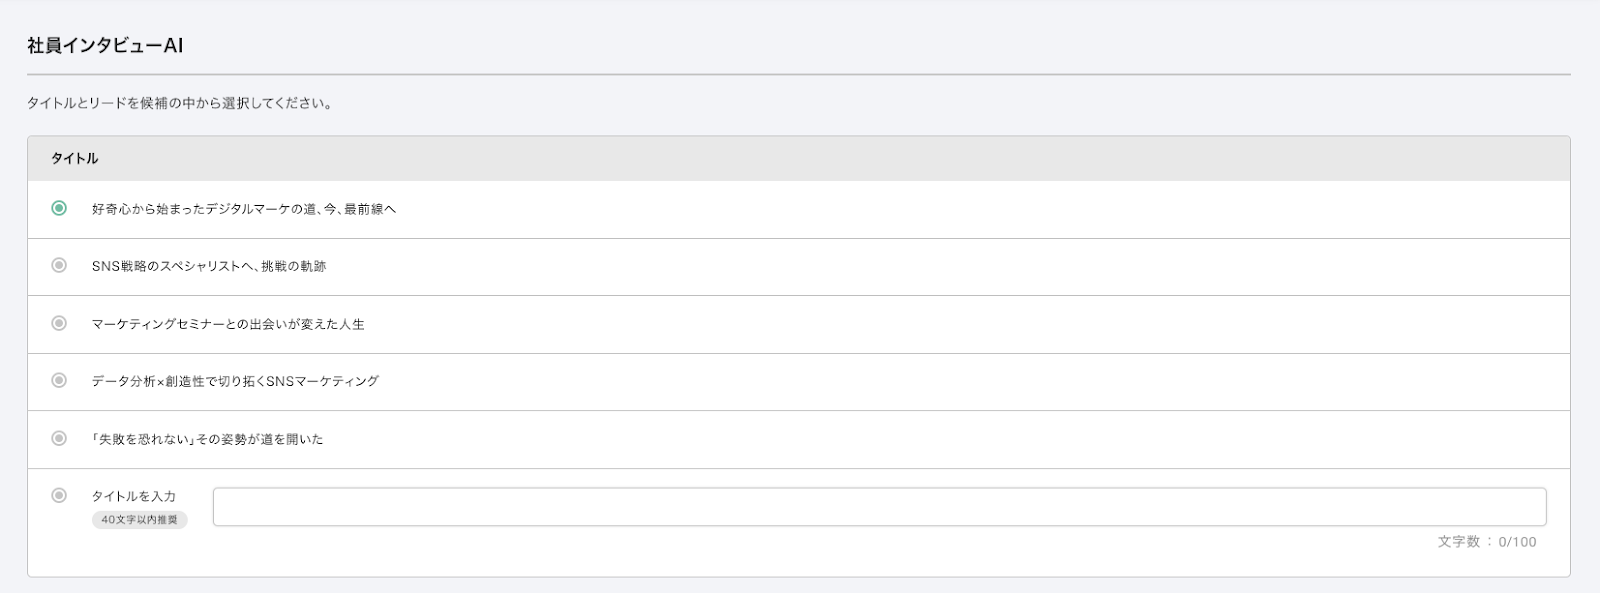Select the データ分析×創造性 radio button
Viewport: 1600px width, 593px height.
(x=59, y=380)
